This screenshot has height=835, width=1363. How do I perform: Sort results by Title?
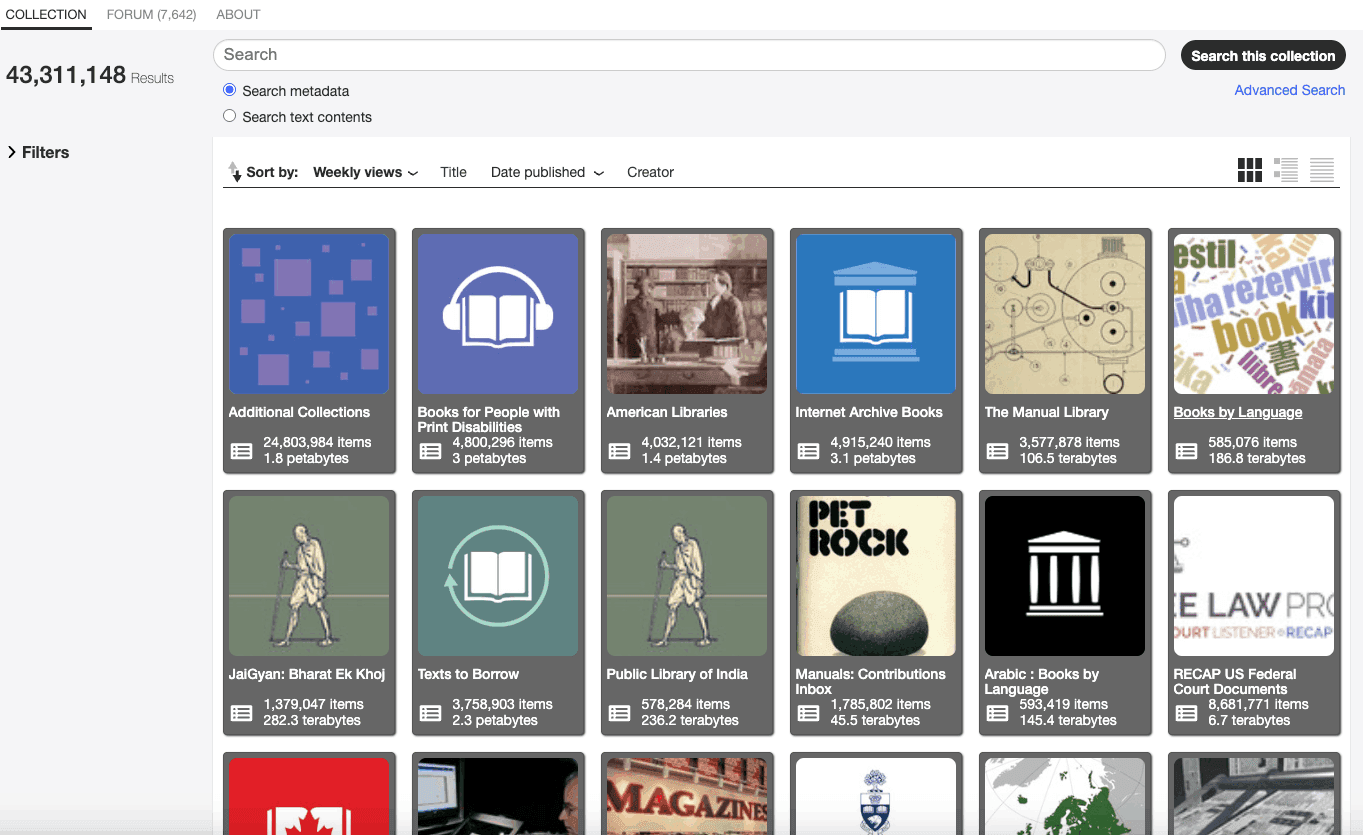pos(453,172)
